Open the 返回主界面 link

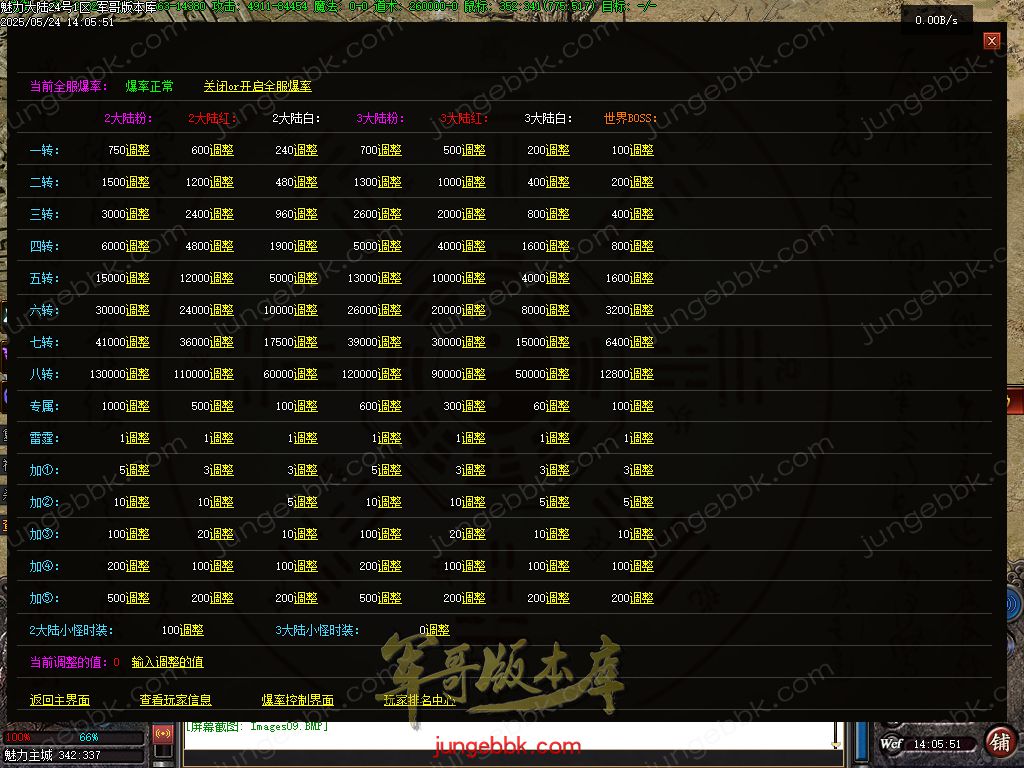(60, 700)
